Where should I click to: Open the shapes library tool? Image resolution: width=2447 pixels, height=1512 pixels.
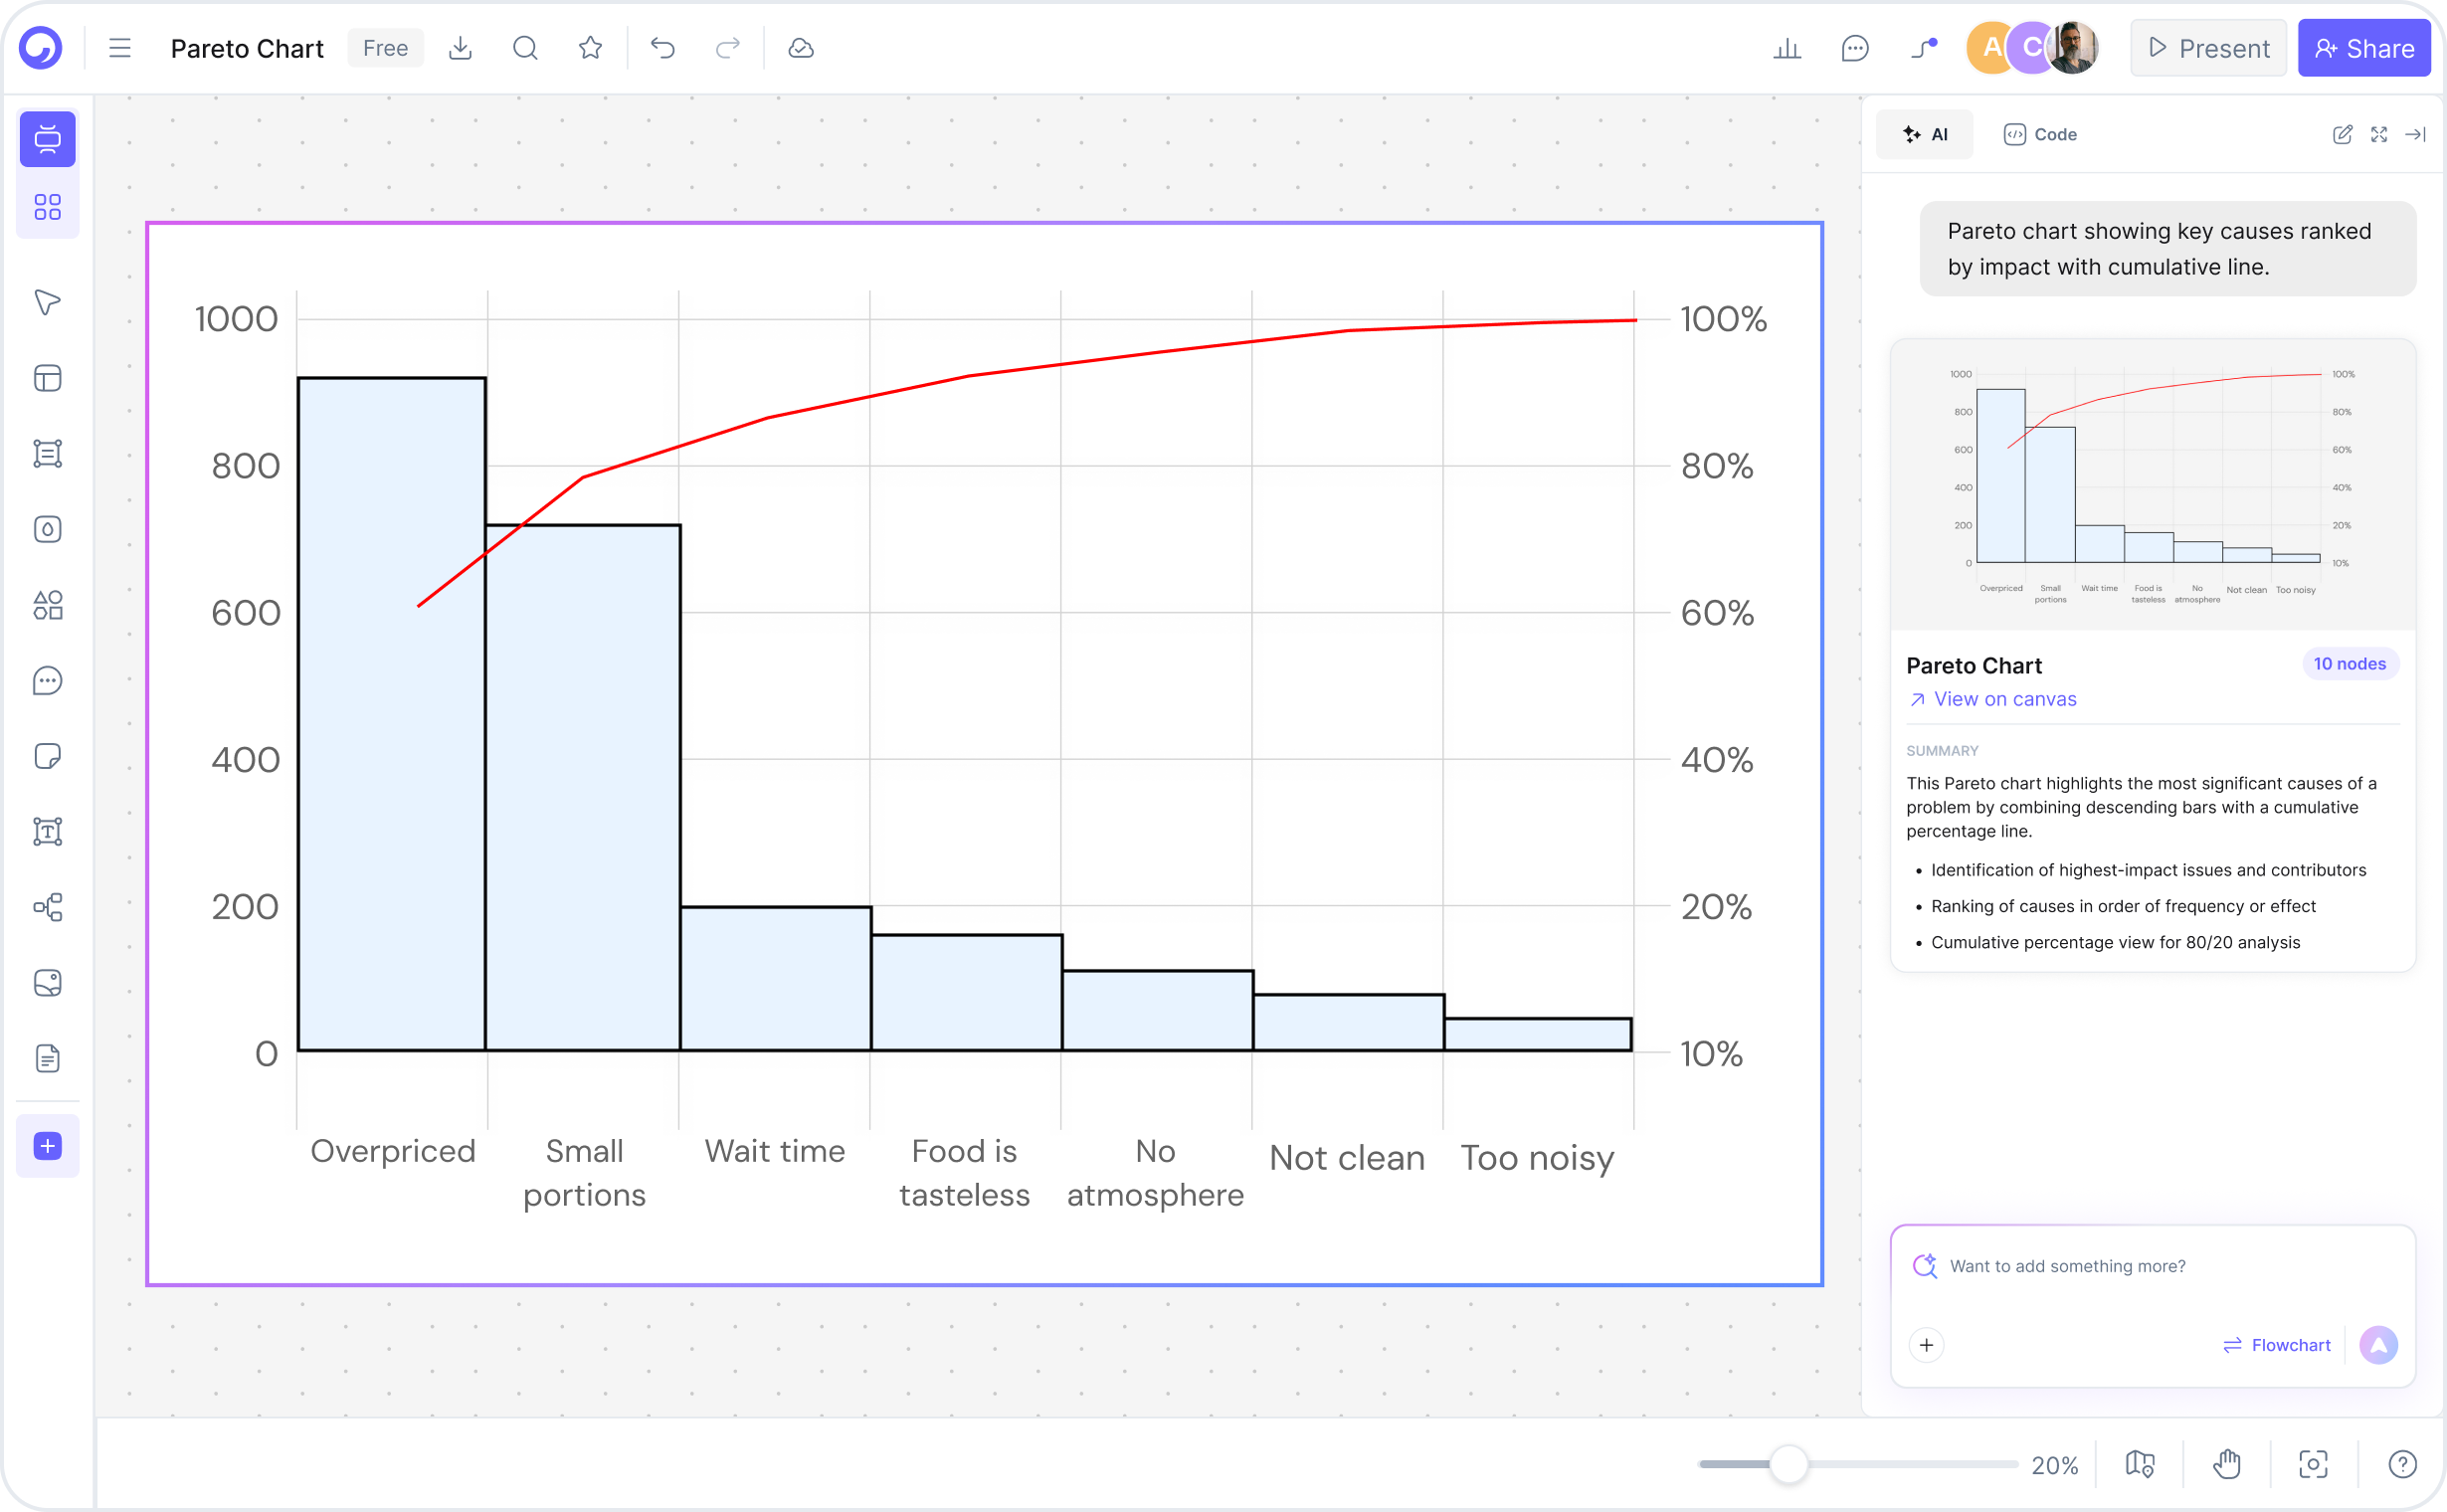[47, 604]
